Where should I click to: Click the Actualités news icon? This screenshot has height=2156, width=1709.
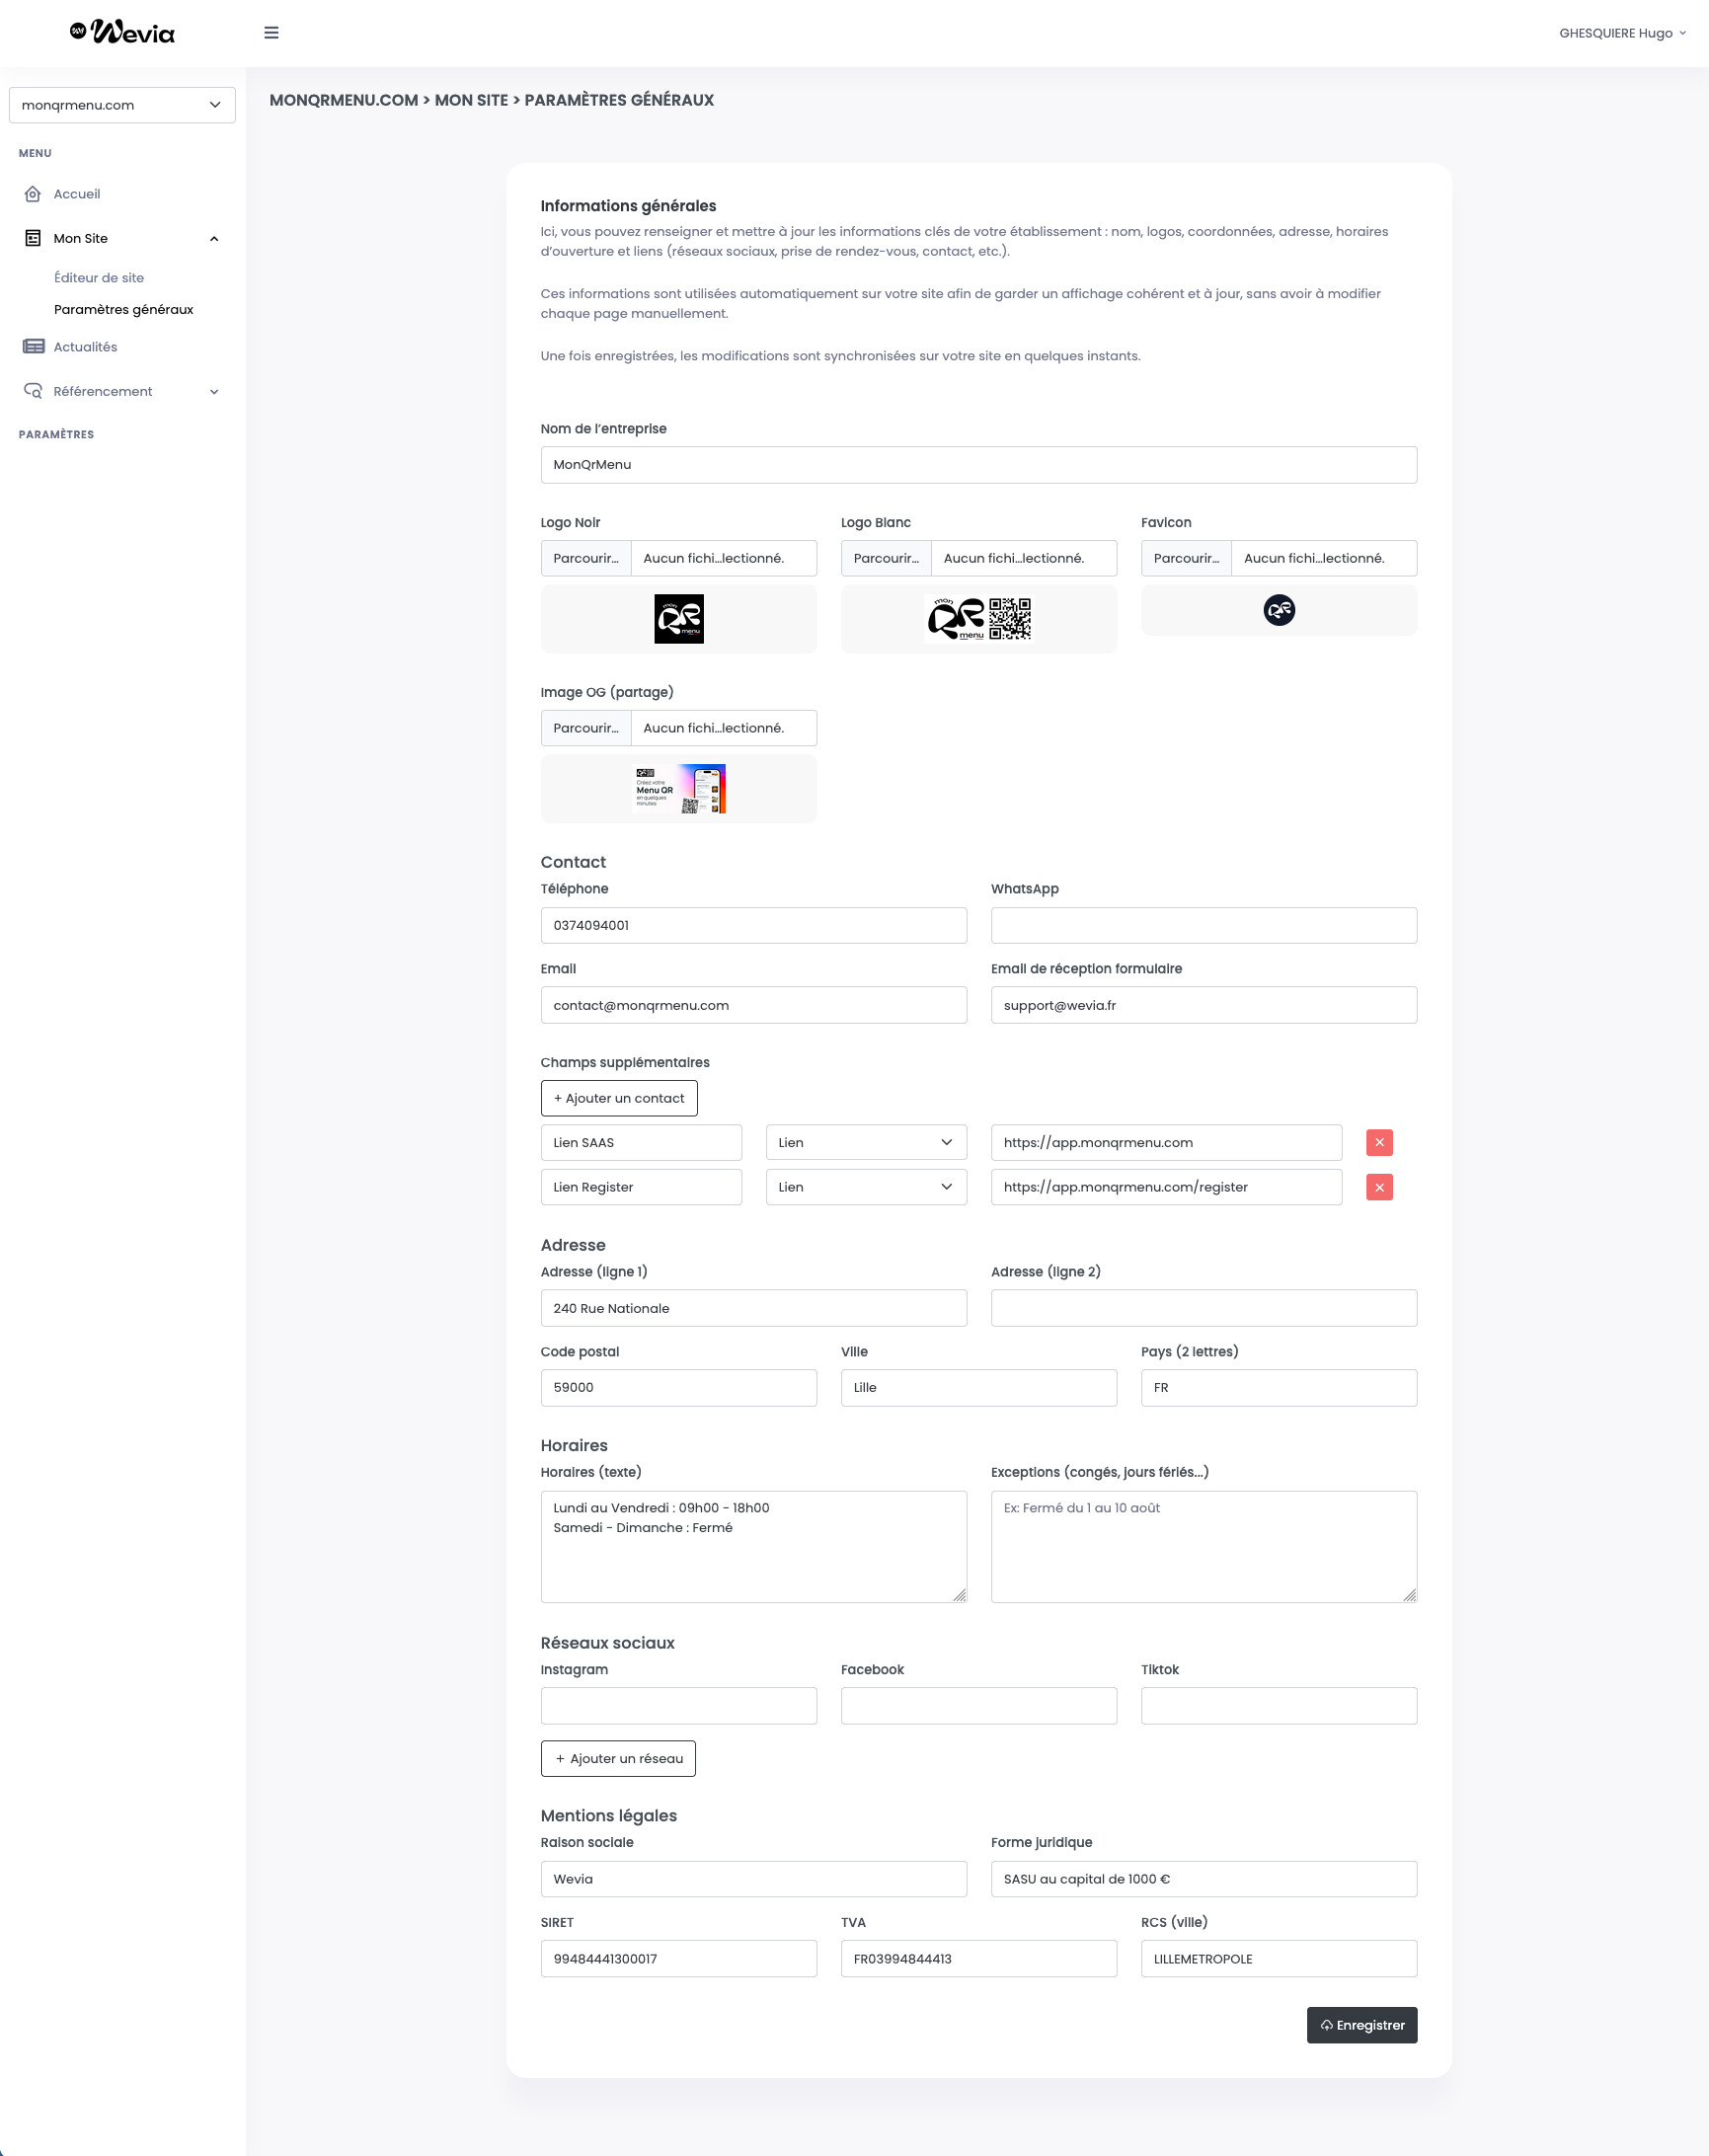point(33,347)
